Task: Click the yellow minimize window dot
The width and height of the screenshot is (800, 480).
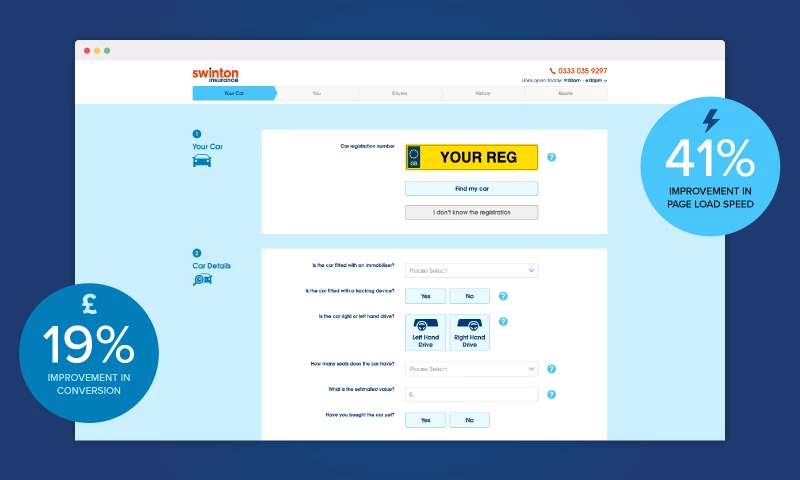Action: coord(97,50)
